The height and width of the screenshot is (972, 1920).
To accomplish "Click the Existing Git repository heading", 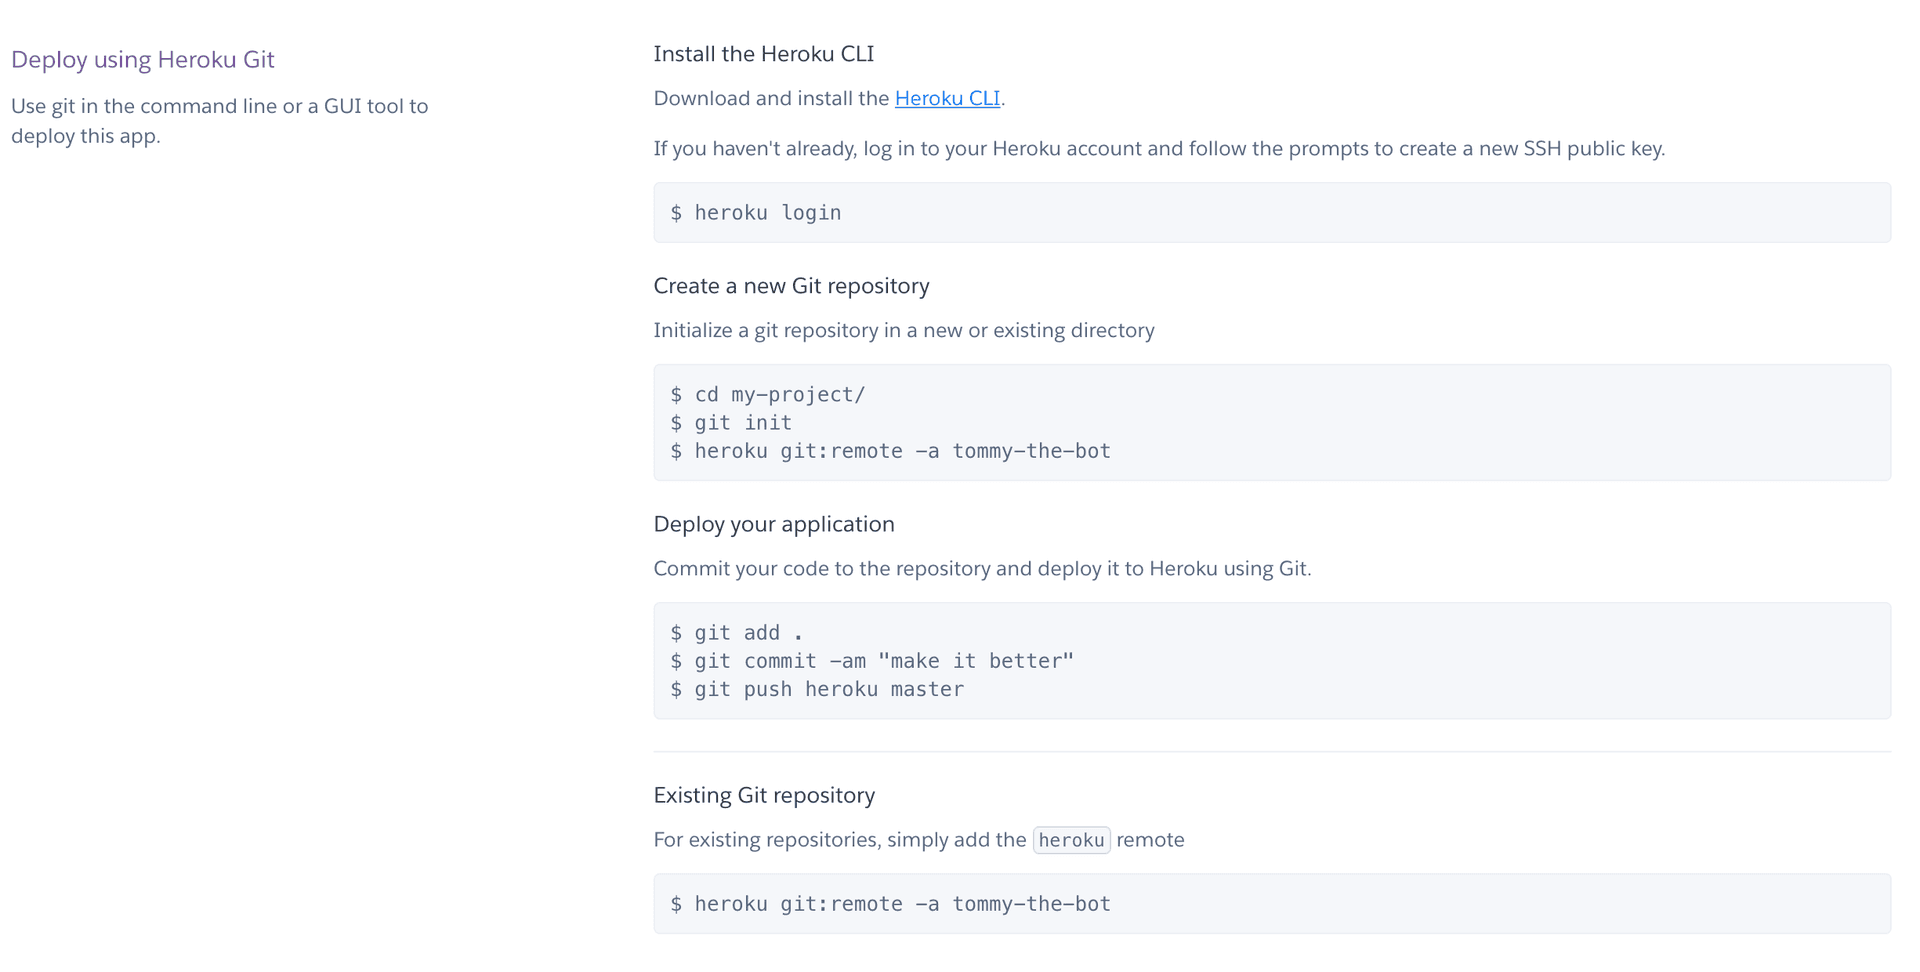I will 763,794.
